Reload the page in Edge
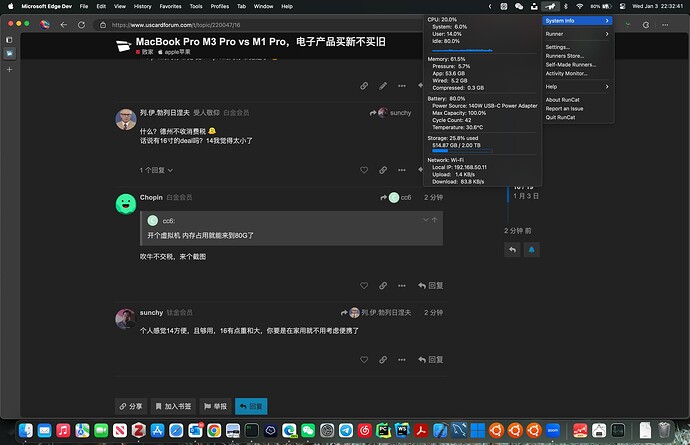This screenshot has width=690, height=445. point(81,25)
